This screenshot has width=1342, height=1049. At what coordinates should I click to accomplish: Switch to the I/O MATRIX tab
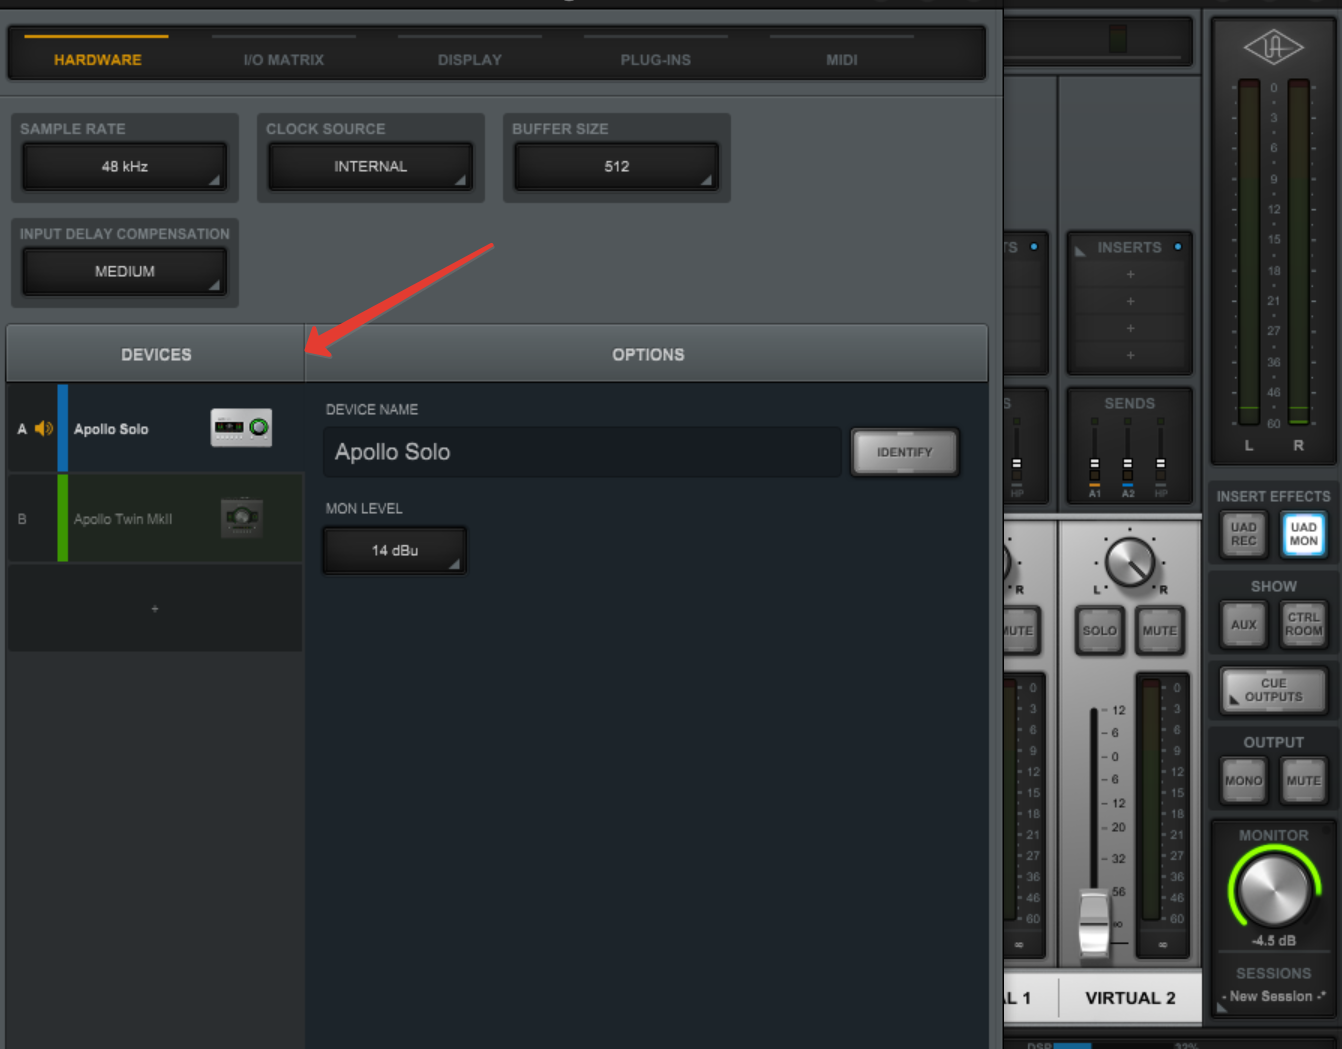[284, 59]
